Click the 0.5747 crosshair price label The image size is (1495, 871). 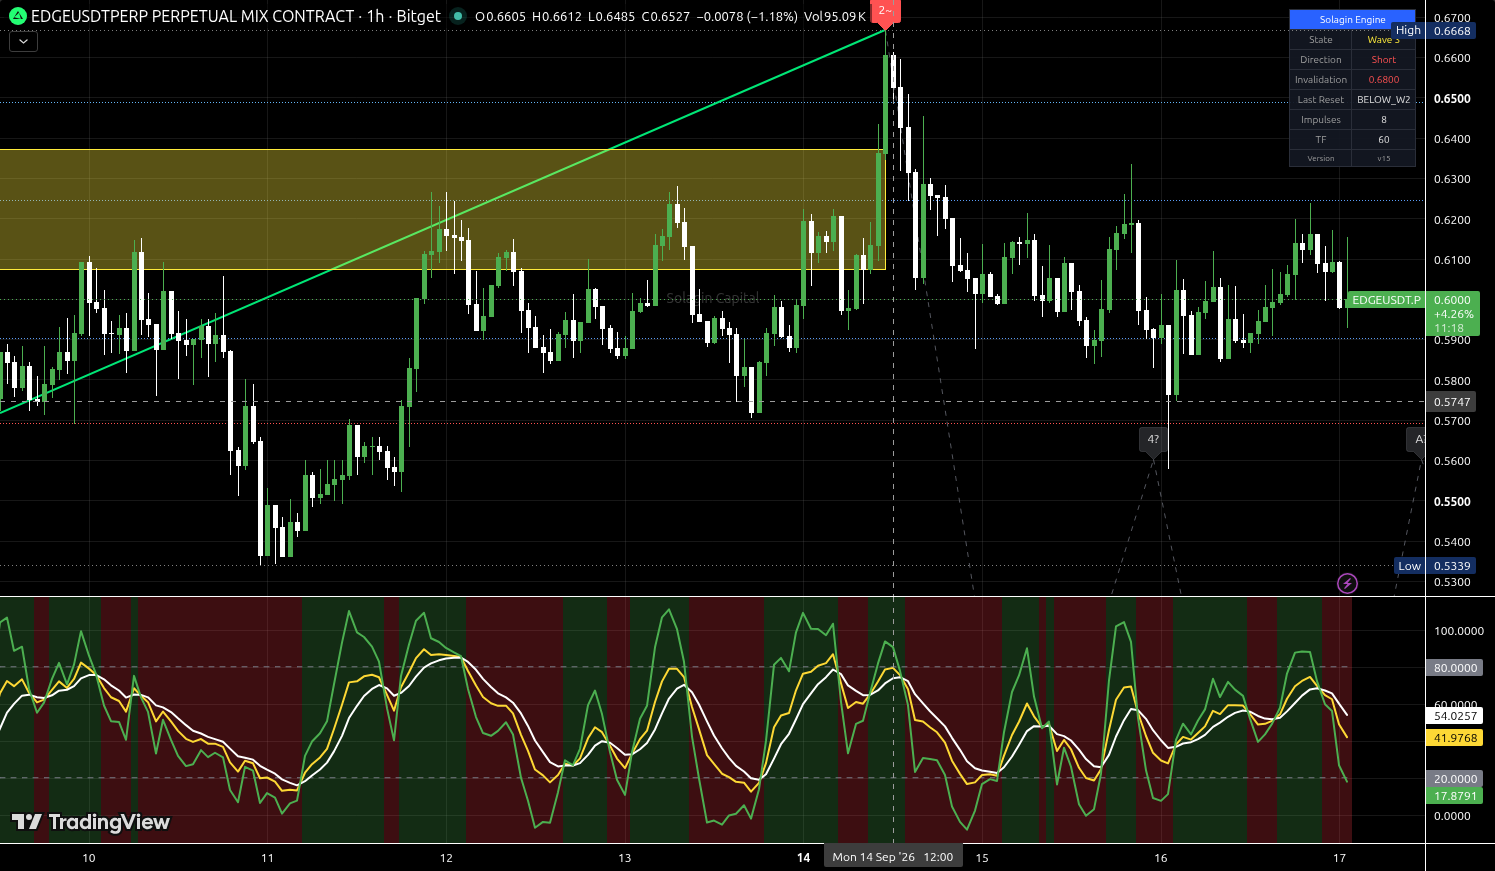click(x=1452, y=402)
